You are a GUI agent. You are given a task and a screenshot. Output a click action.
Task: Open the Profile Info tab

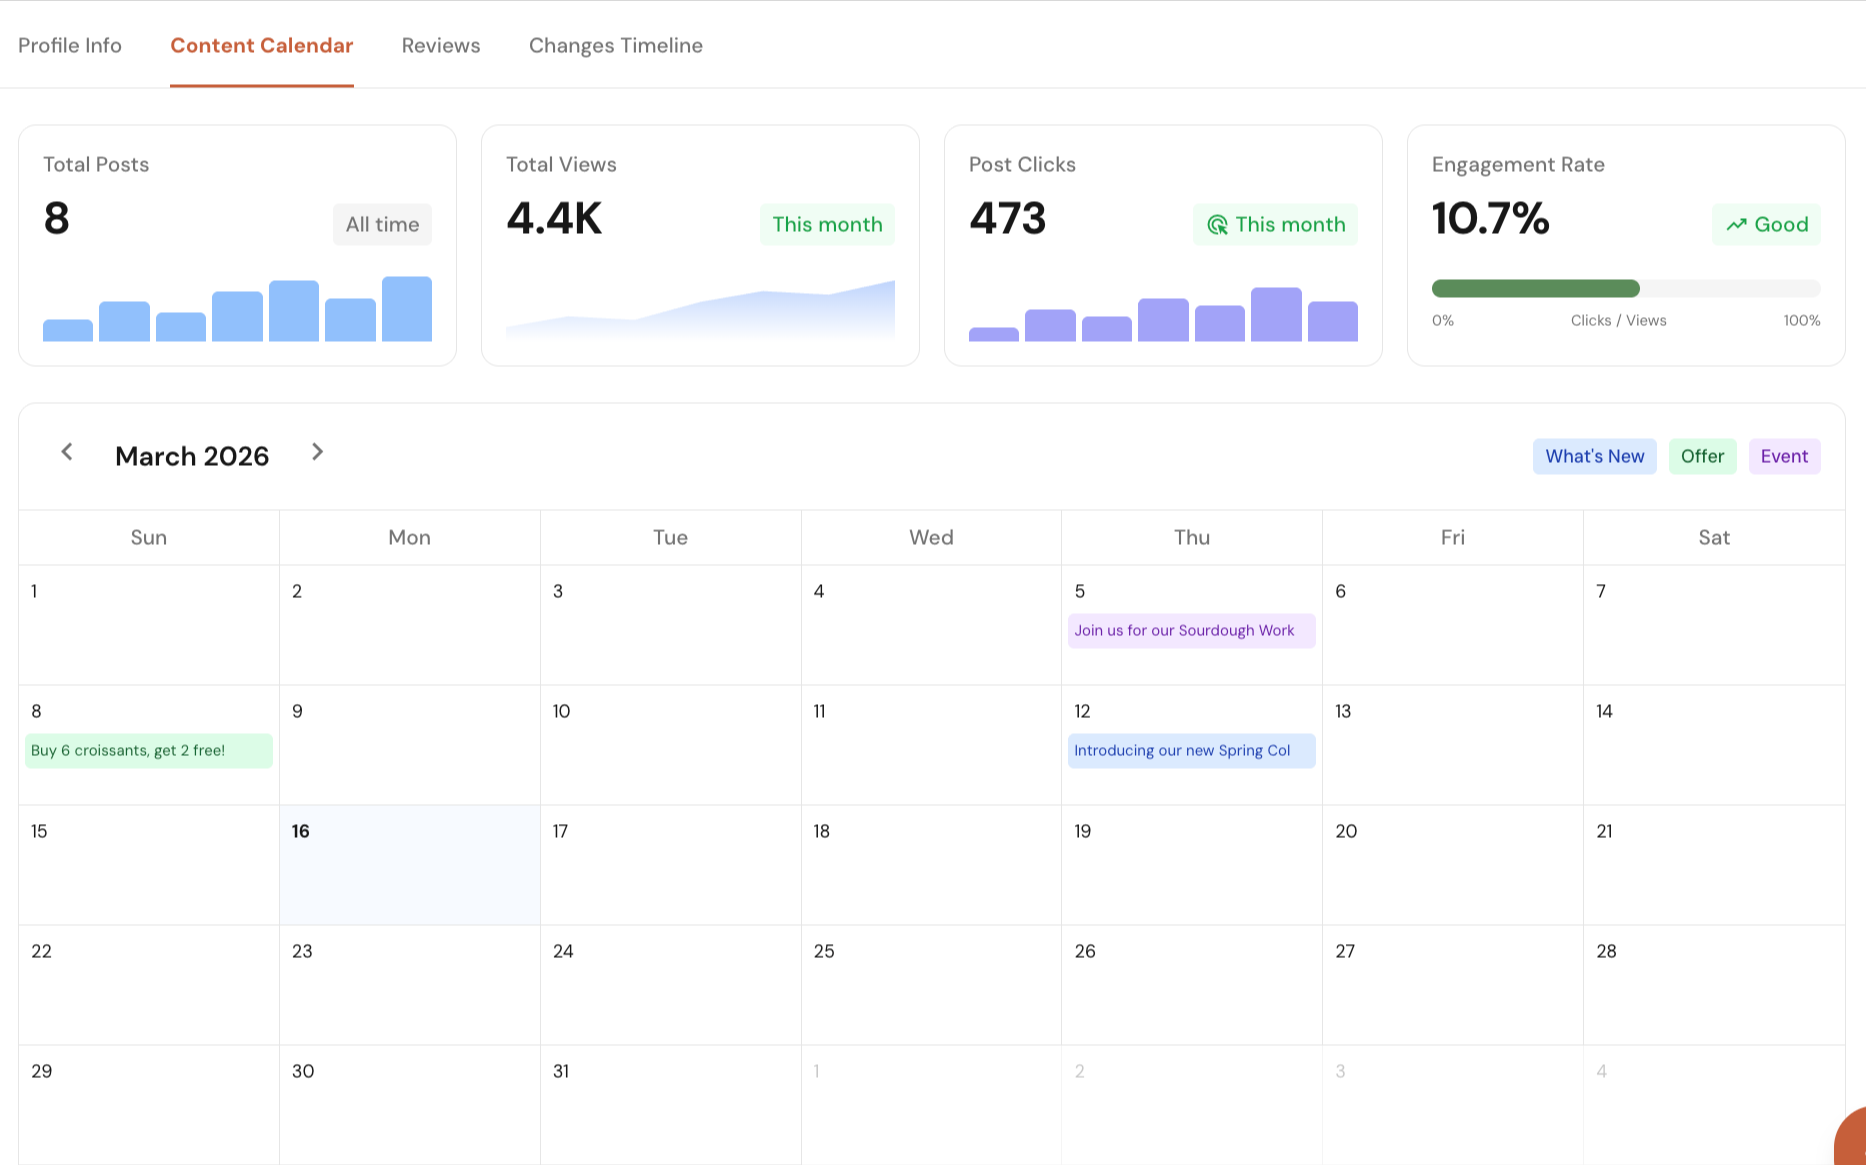70,46
